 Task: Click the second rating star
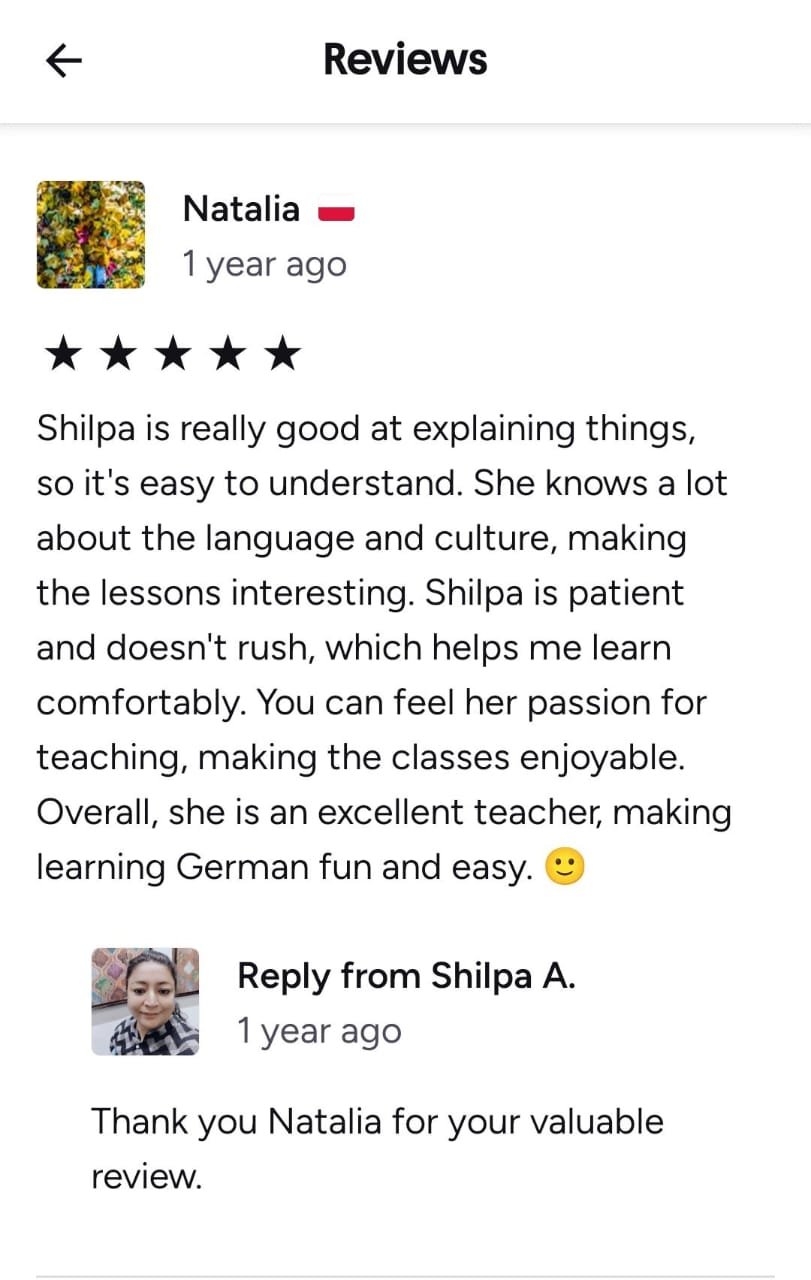pos(118,353)
